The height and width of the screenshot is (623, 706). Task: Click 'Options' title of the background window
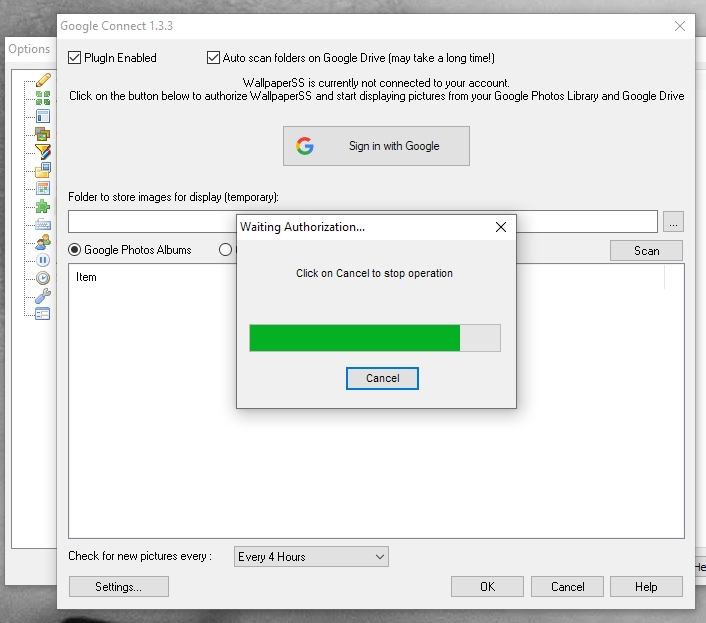coord(29,49)
